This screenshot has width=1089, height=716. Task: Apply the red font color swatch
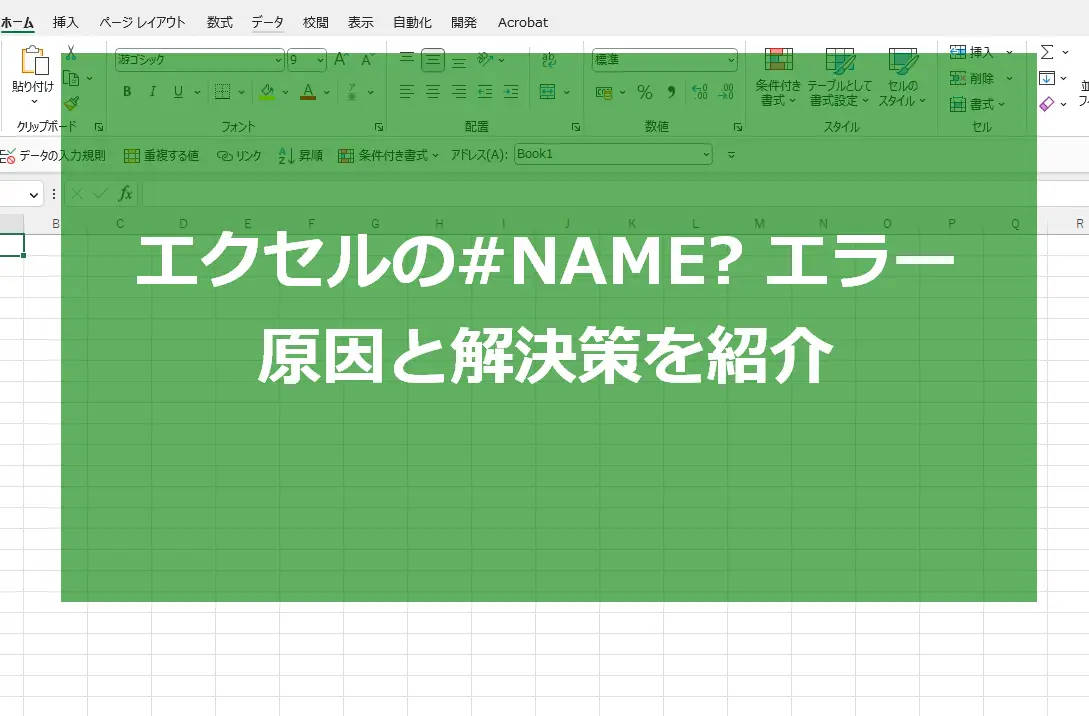(x=308, y=92)
